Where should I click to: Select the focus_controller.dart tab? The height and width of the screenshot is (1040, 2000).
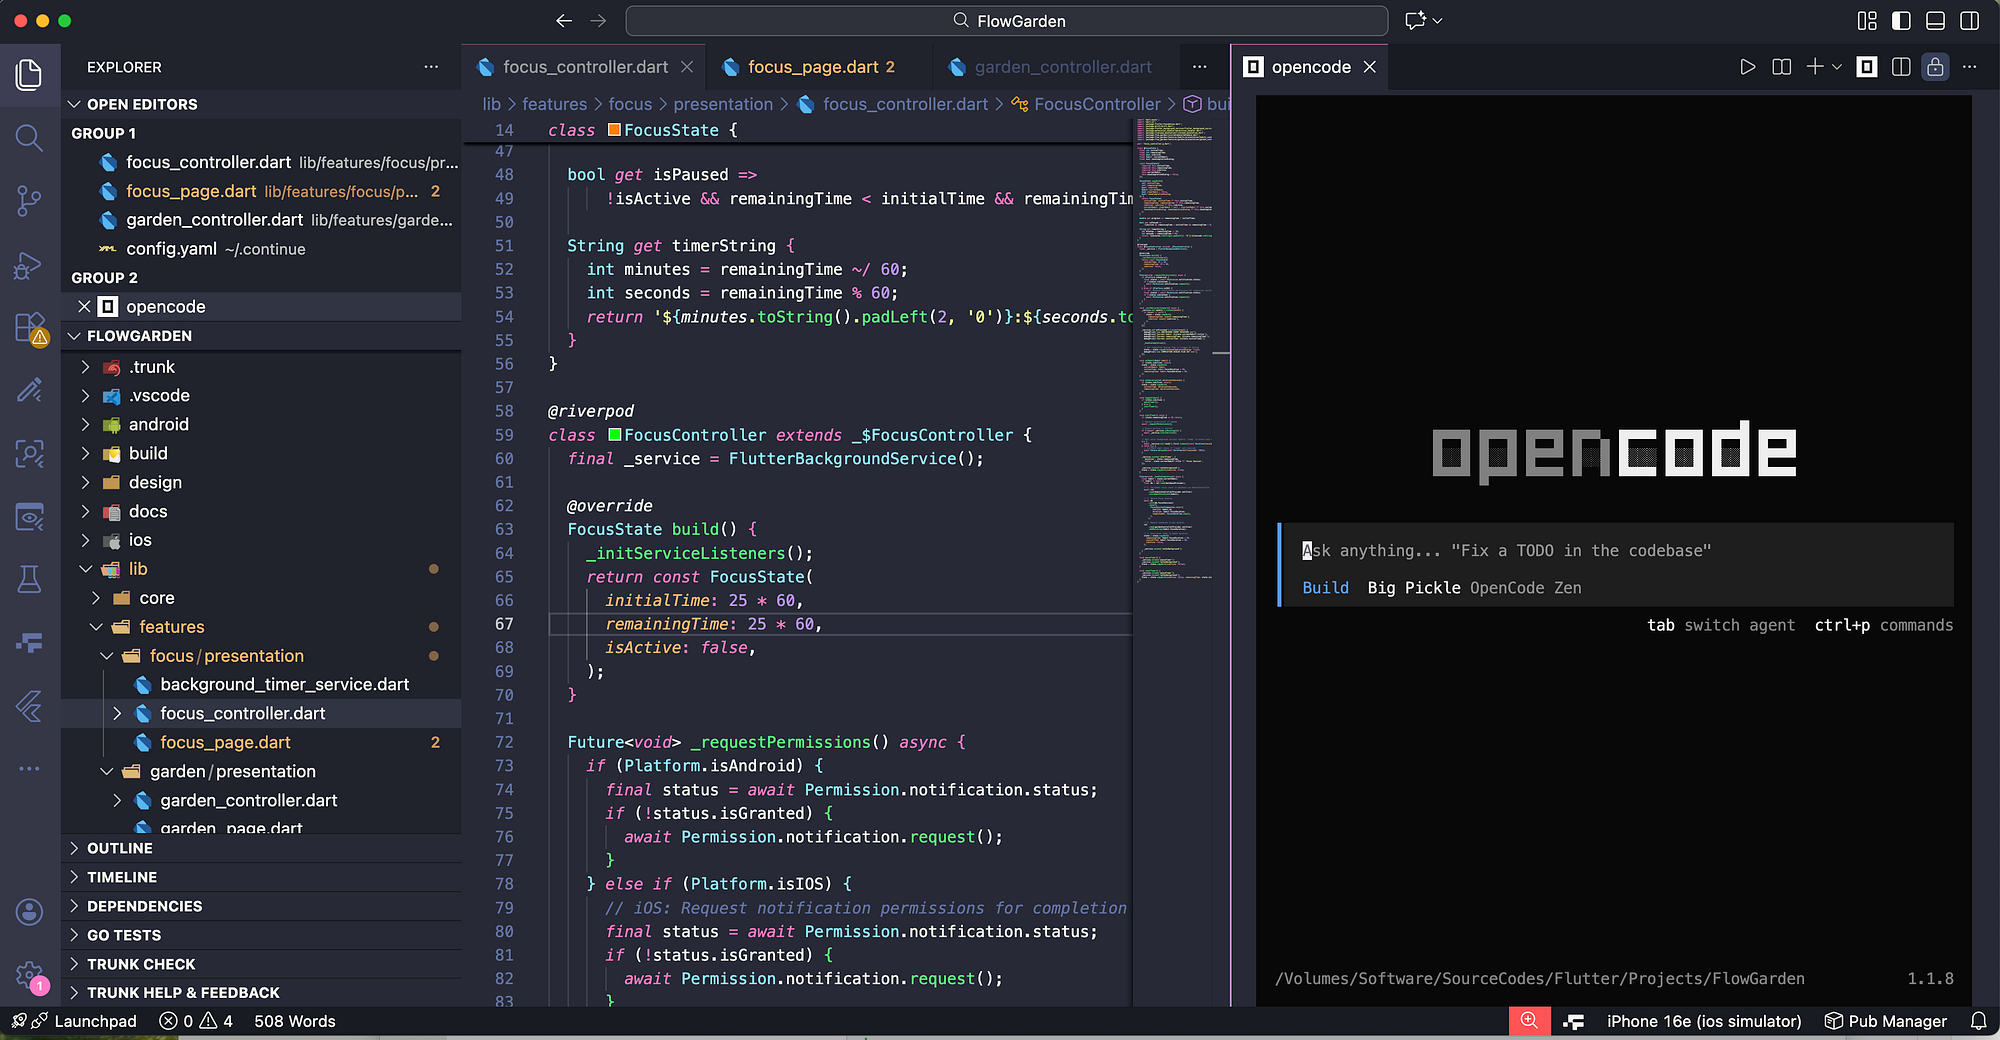pos(585,67)
